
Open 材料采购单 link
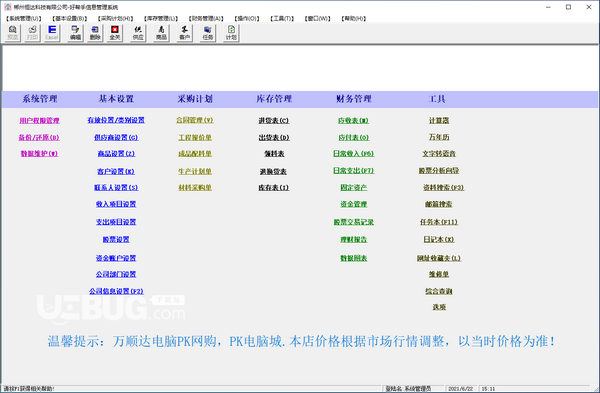(195, 188)
